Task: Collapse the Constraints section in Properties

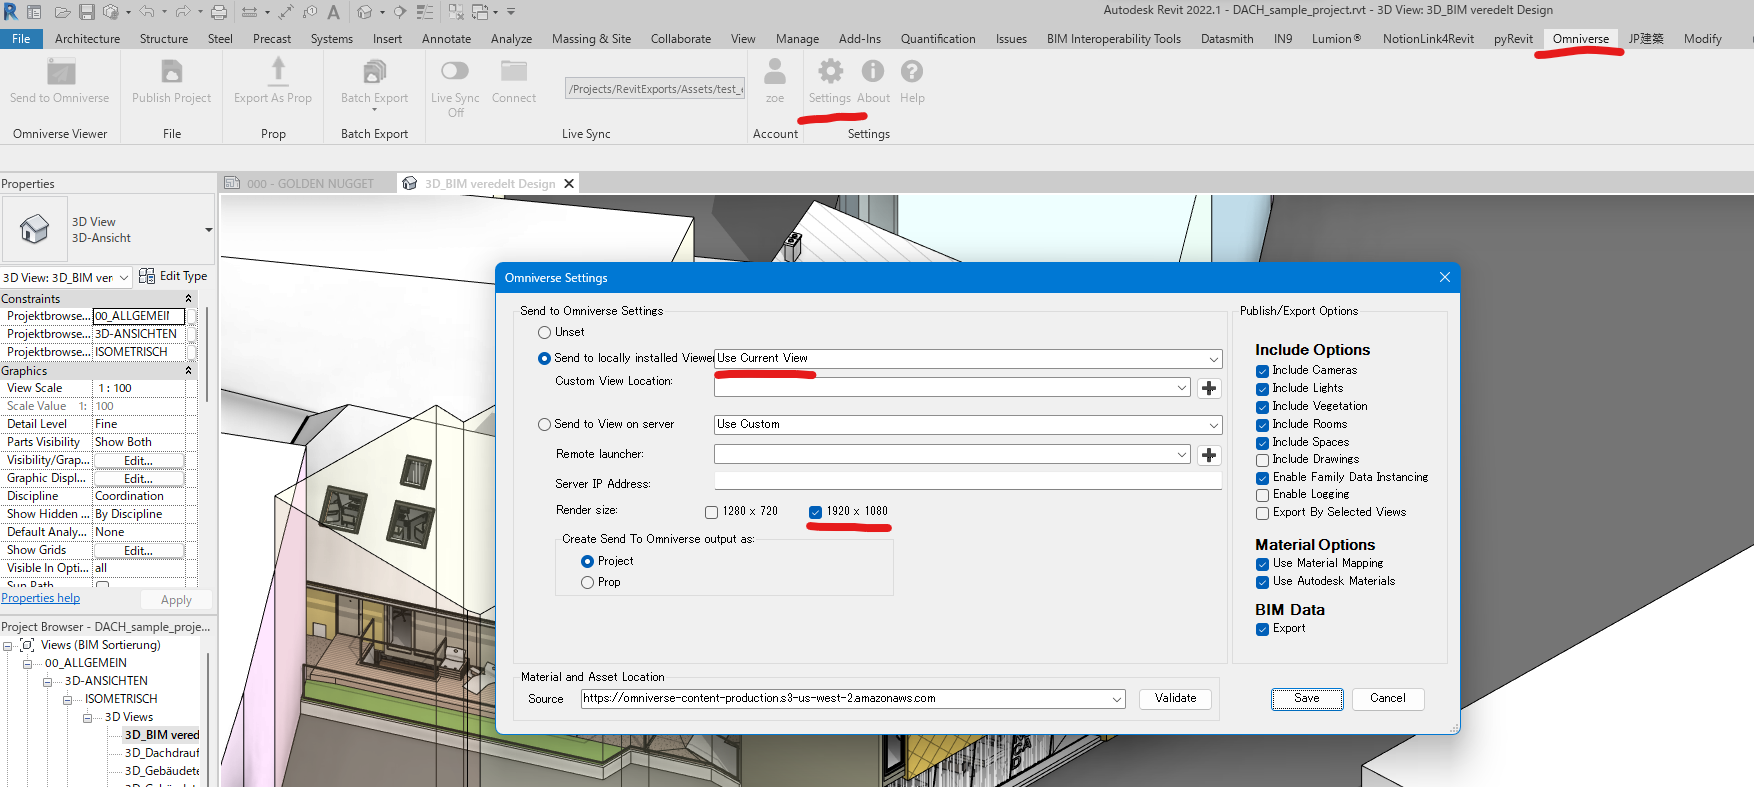Action: [188, 299]
